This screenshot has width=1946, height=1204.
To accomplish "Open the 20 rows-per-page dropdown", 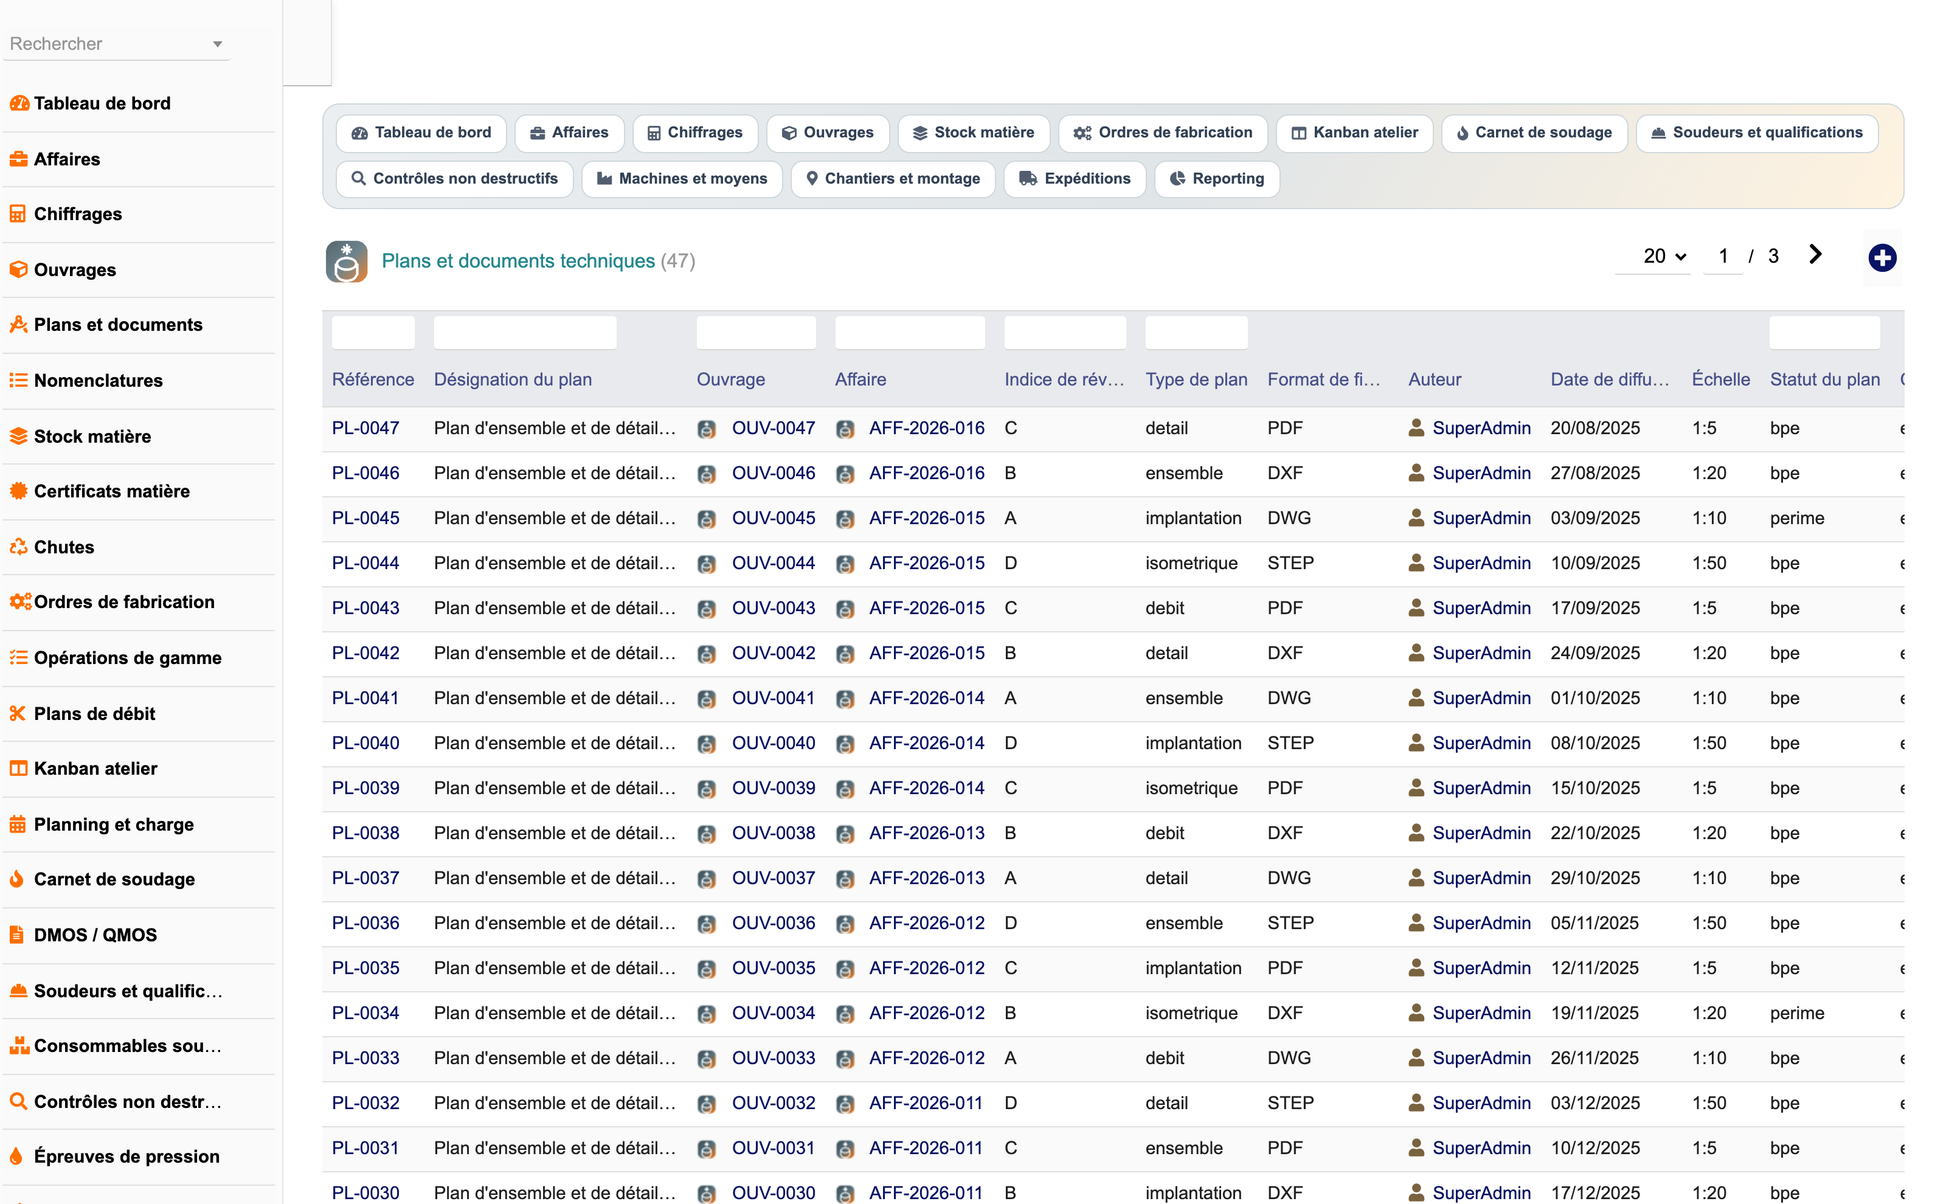I will (1664, 257).
